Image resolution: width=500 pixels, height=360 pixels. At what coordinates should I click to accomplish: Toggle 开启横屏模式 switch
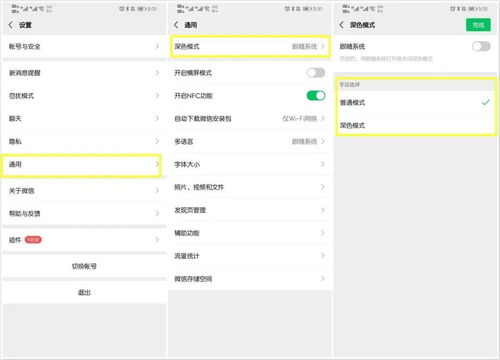(x=315, y=73)
